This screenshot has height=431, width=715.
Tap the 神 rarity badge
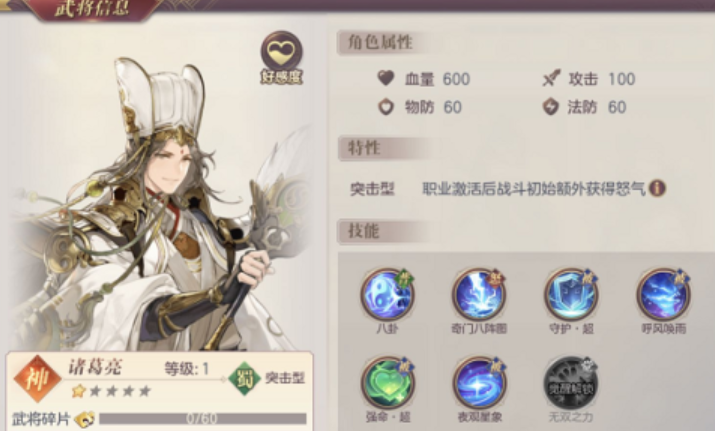37,379
